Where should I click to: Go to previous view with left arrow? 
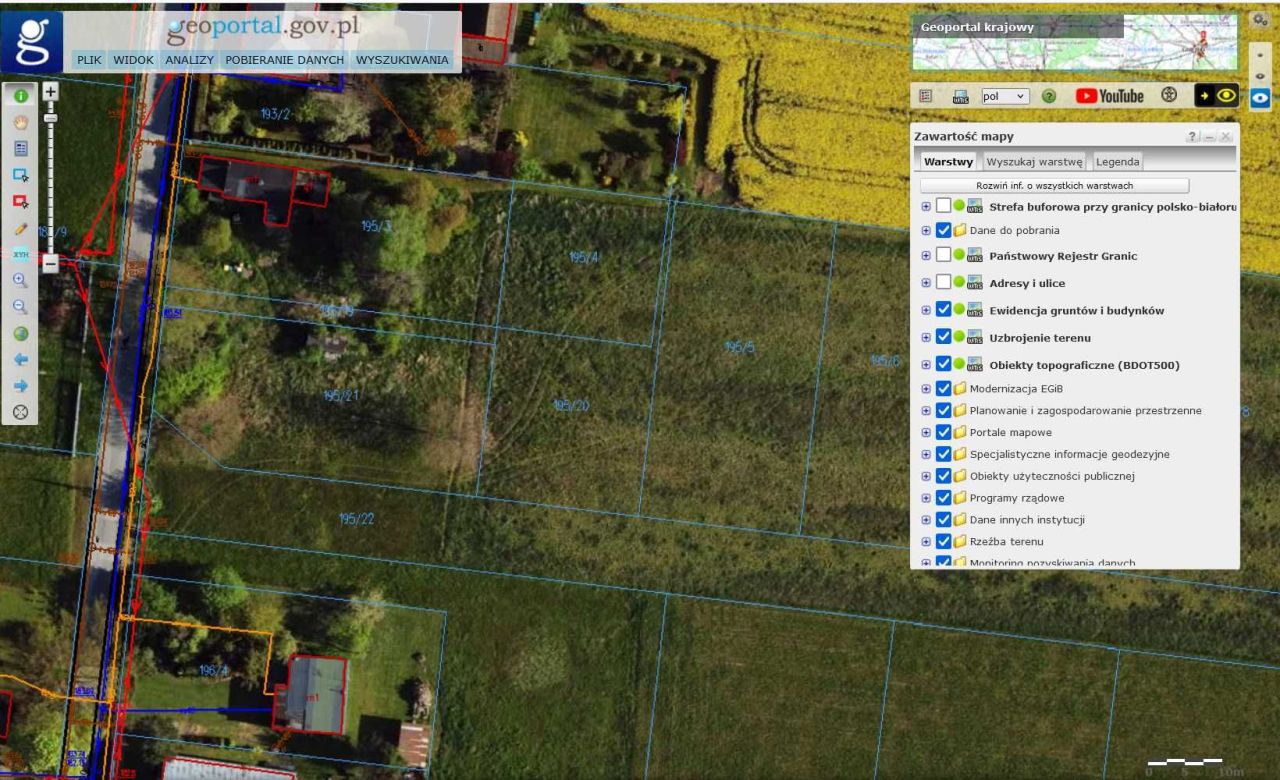coord(20,360)
